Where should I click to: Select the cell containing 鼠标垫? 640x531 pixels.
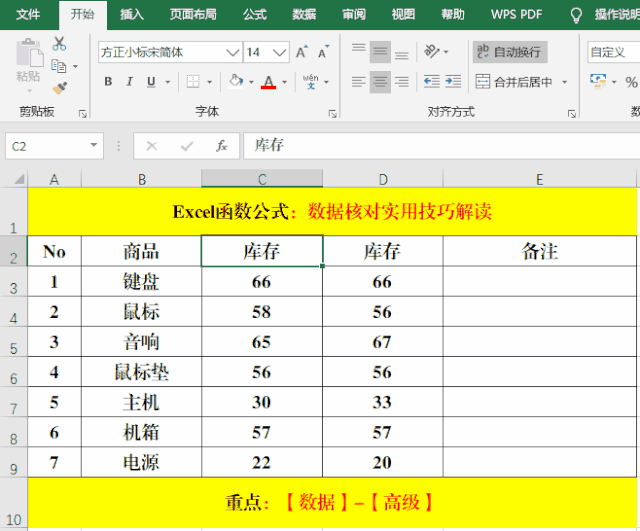click(141, 372)
